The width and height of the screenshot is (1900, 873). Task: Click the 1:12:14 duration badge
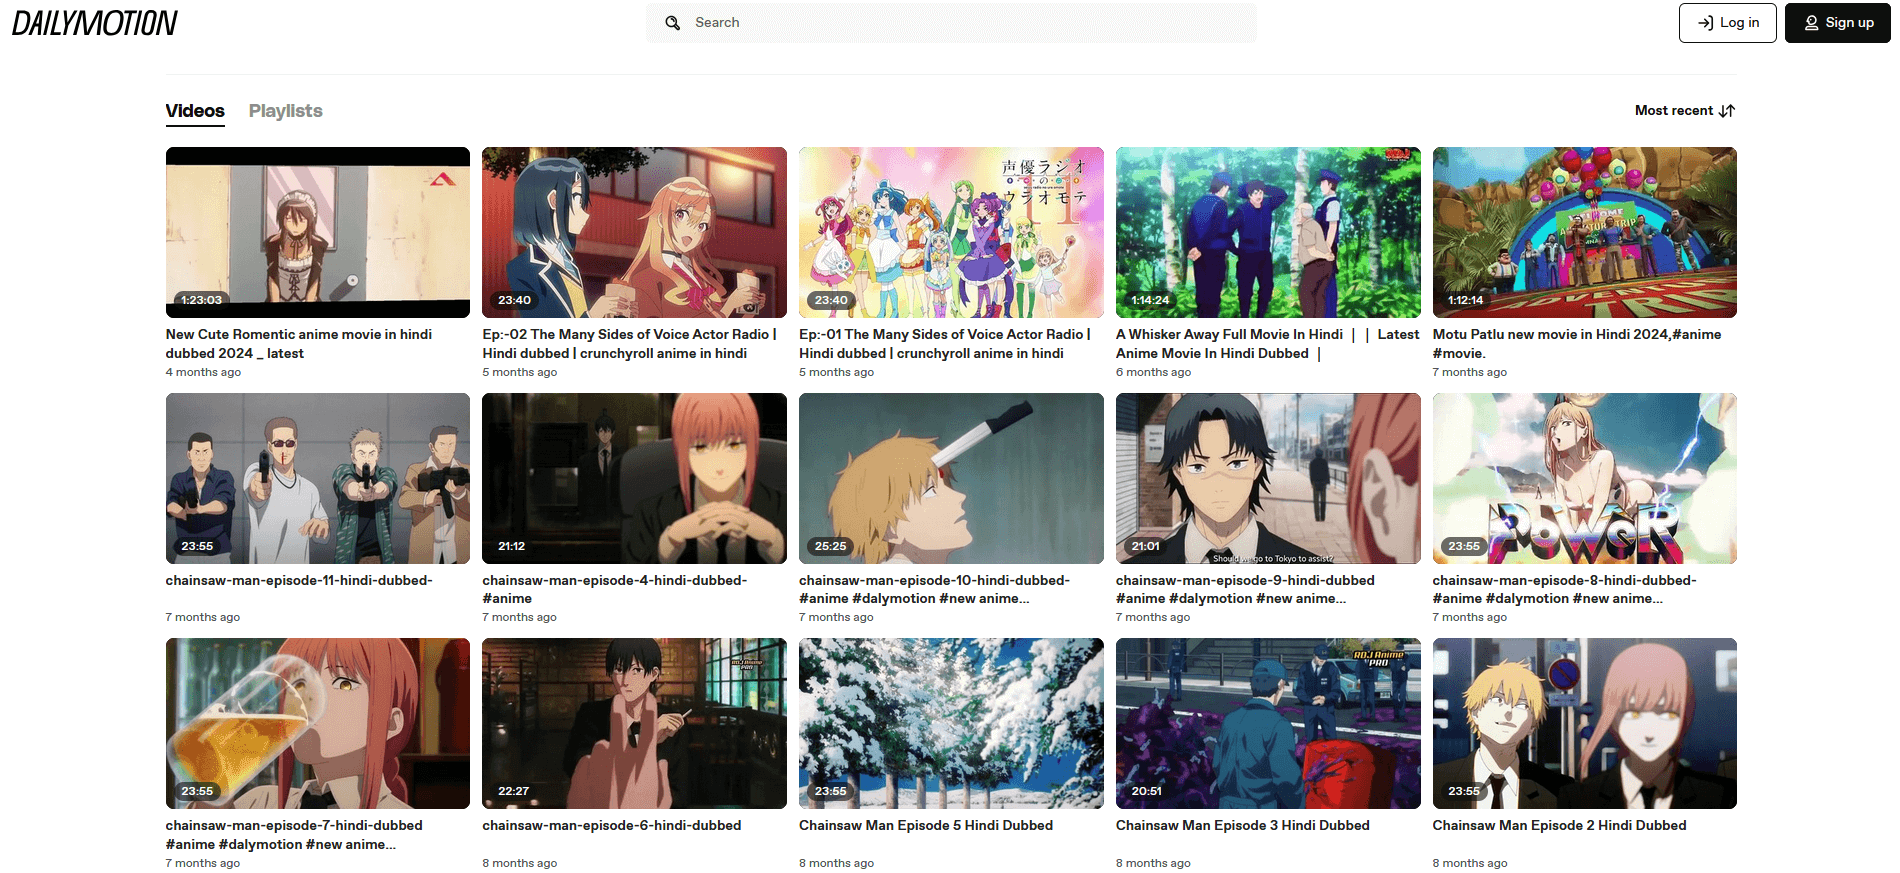(1465, 300)
